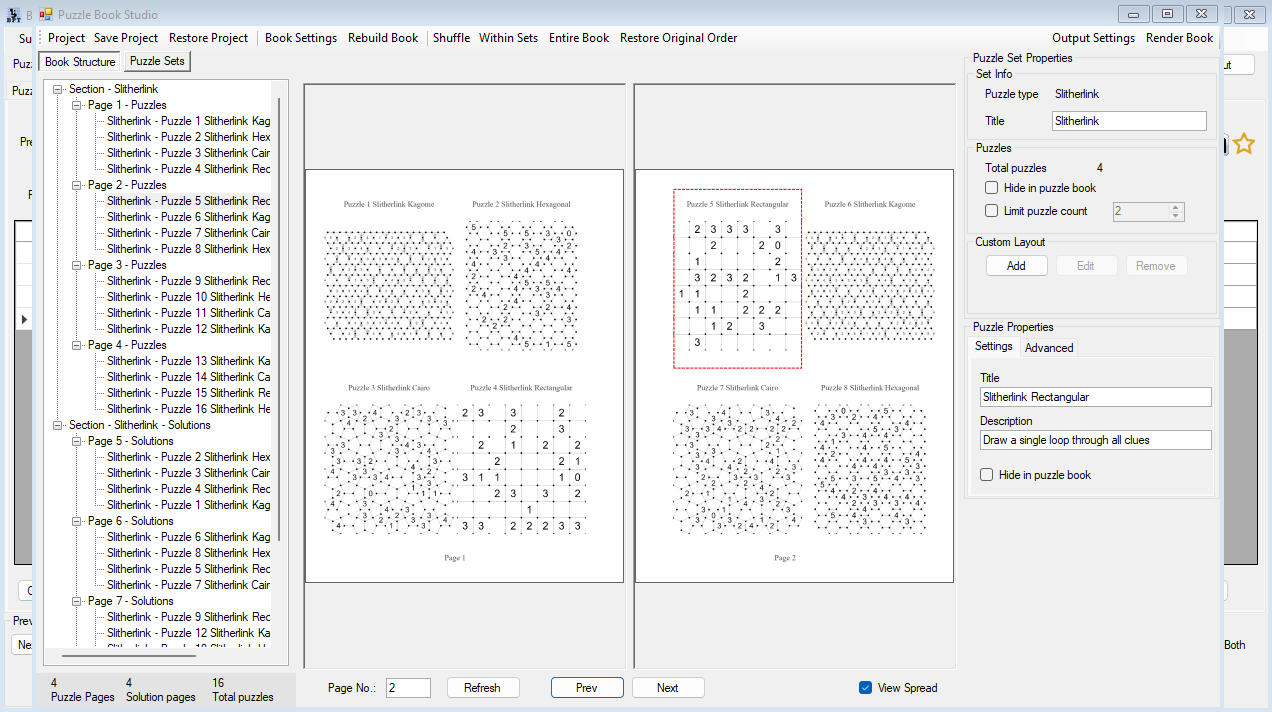1272x712 pixels.
Task: Select Puzzle 2 Slitherlink Hexagonal thumbnail
Action: 521,279
